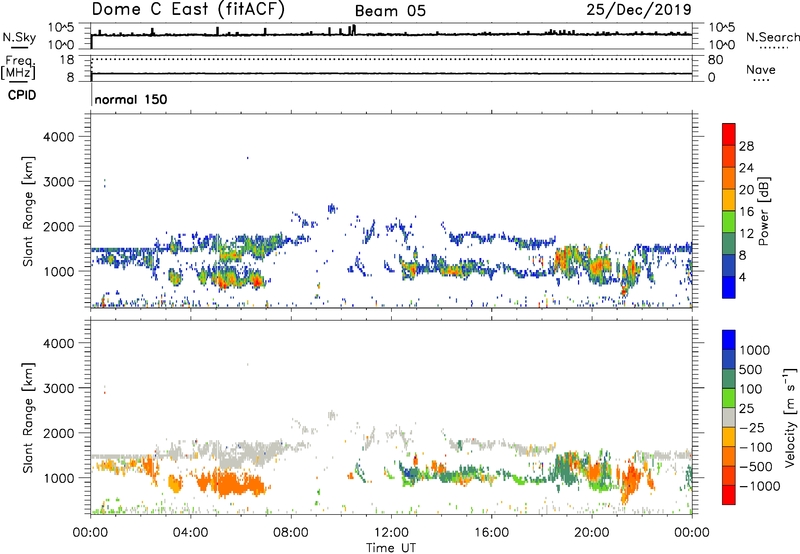Click the "4" label on the Power colorbar

click(743, 277)
